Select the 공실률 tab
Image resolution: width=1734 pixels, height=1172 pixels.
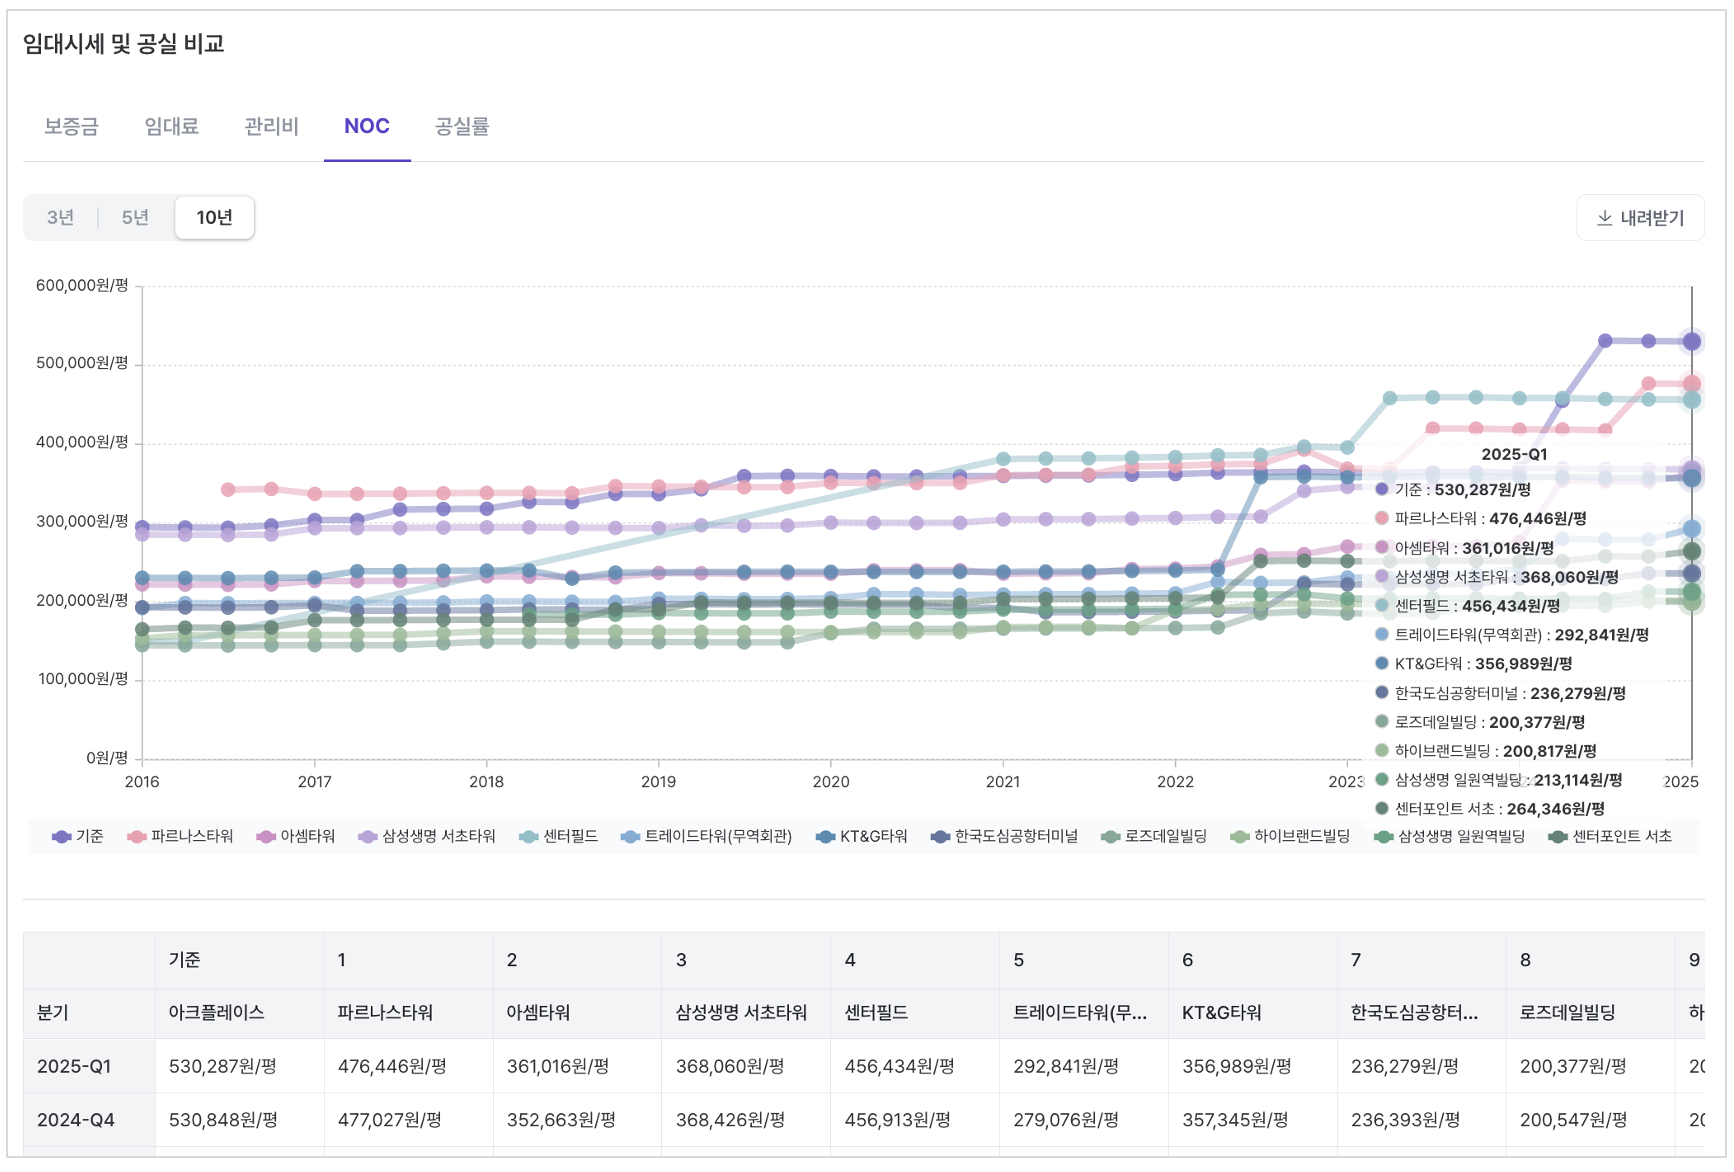tap(461, 127)
